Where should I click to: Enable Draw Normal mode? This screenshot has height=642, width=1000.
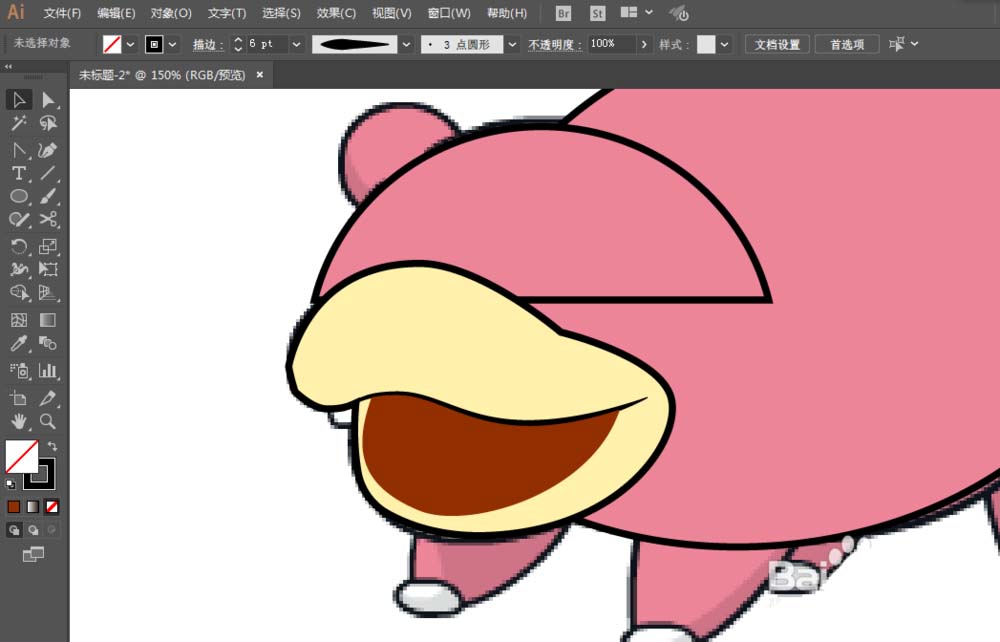pyautogui.click(x=14, y=530)
